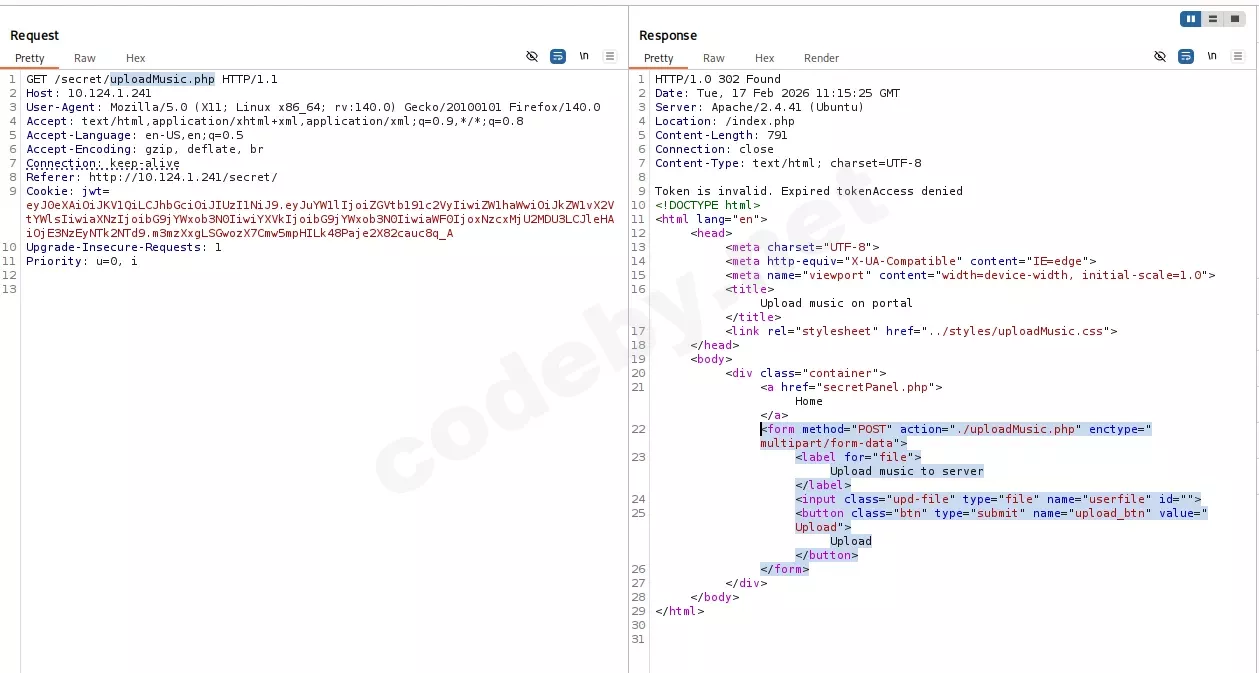Click the Content-Type: text/html header

click(x=788, y=163)
